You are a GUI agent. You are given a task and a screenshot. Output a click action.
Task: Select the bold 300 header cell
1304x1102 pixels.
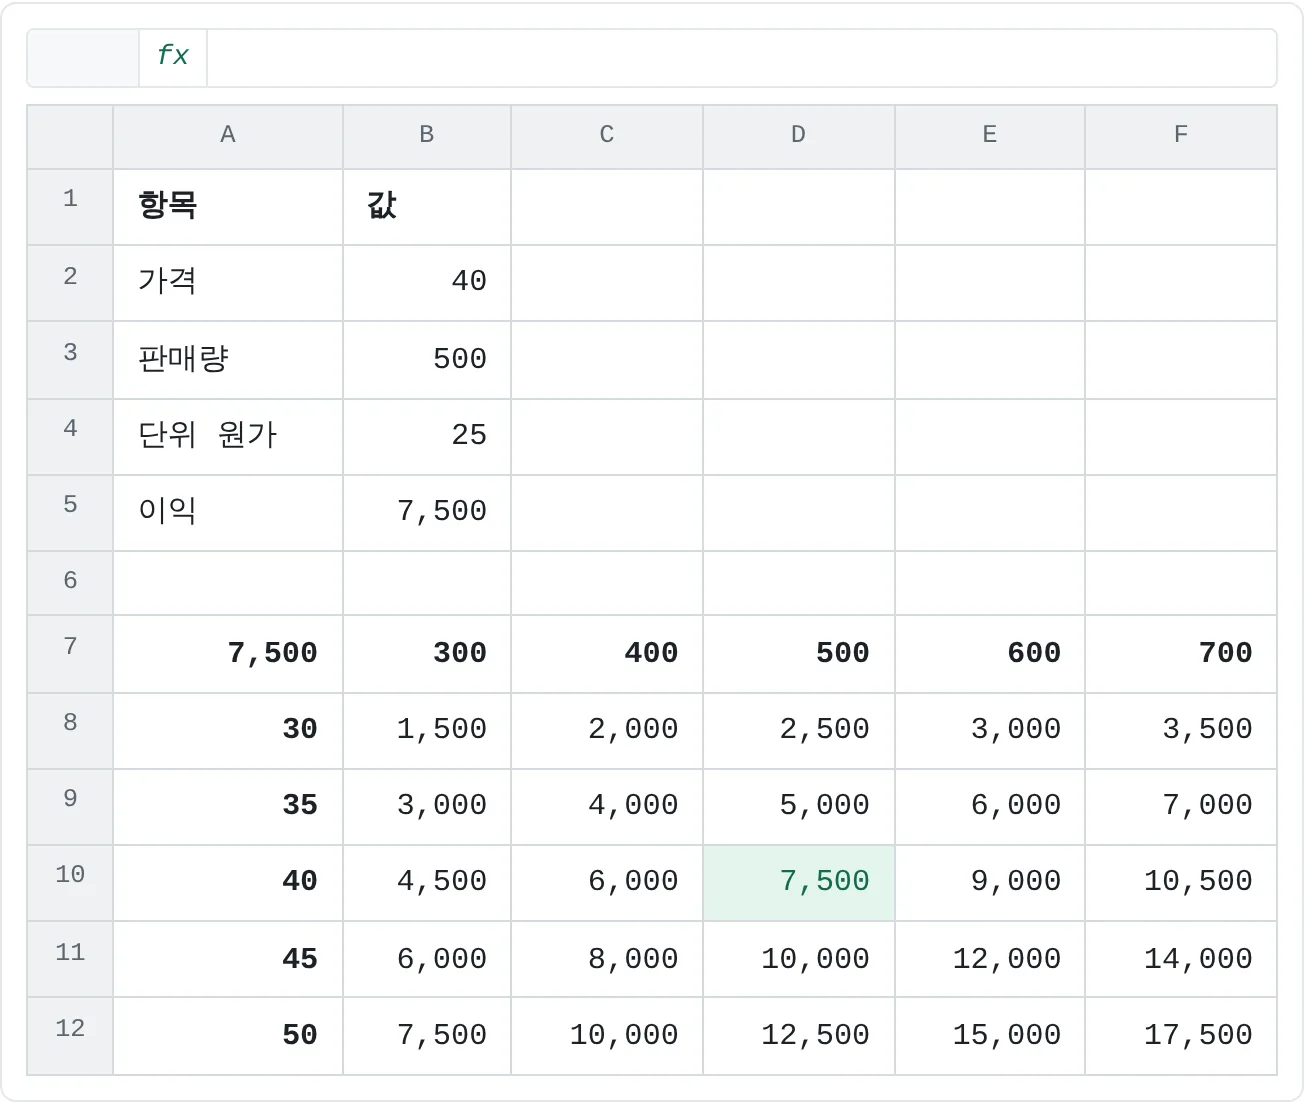[427, 654]
